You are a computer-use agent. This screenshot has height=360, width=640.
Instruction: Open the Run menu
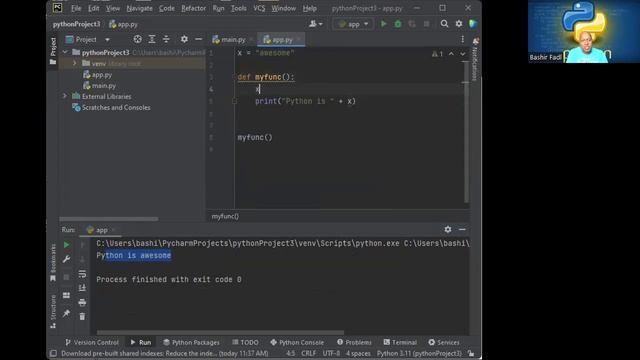(x=218, y=8)
